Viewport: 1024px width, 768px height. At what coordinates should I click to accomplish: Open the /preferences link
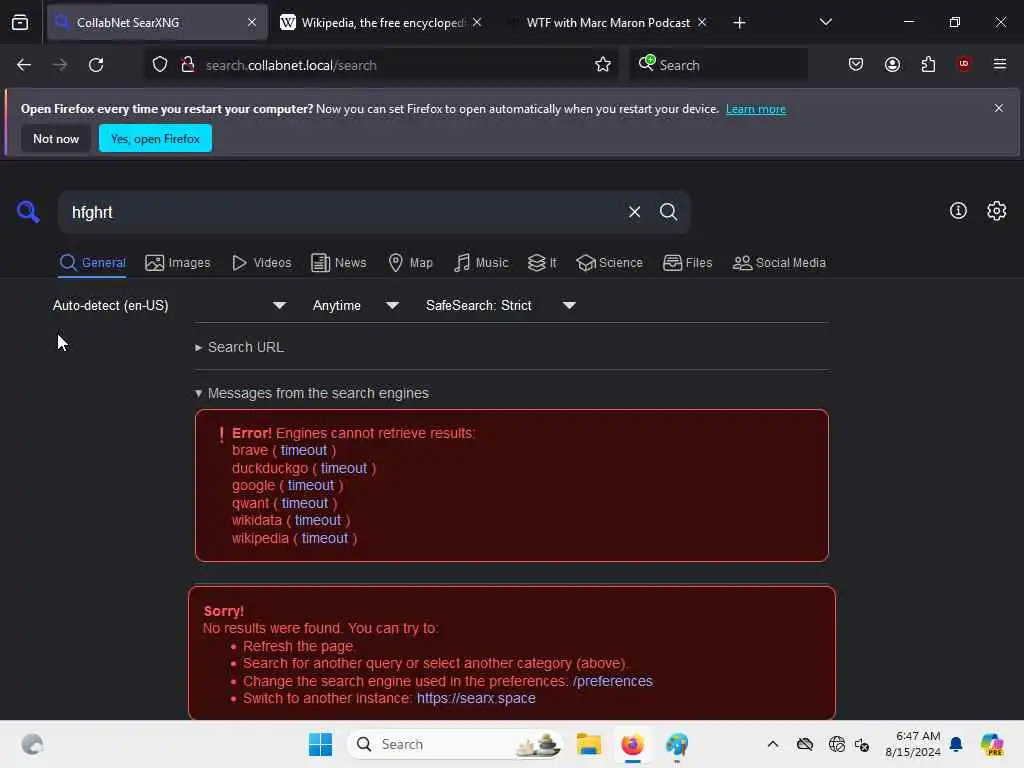point(613,680)
